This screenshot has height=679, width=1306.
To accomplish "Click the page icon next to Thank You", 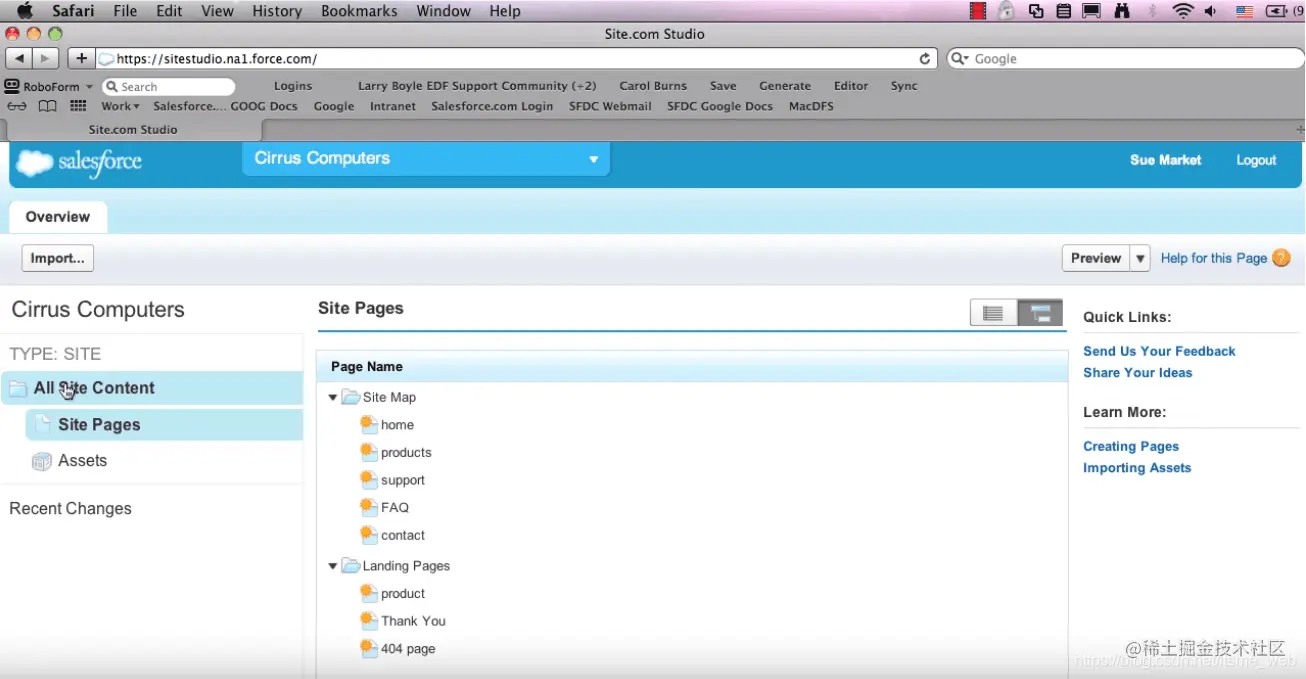I will tap(368, 620).
